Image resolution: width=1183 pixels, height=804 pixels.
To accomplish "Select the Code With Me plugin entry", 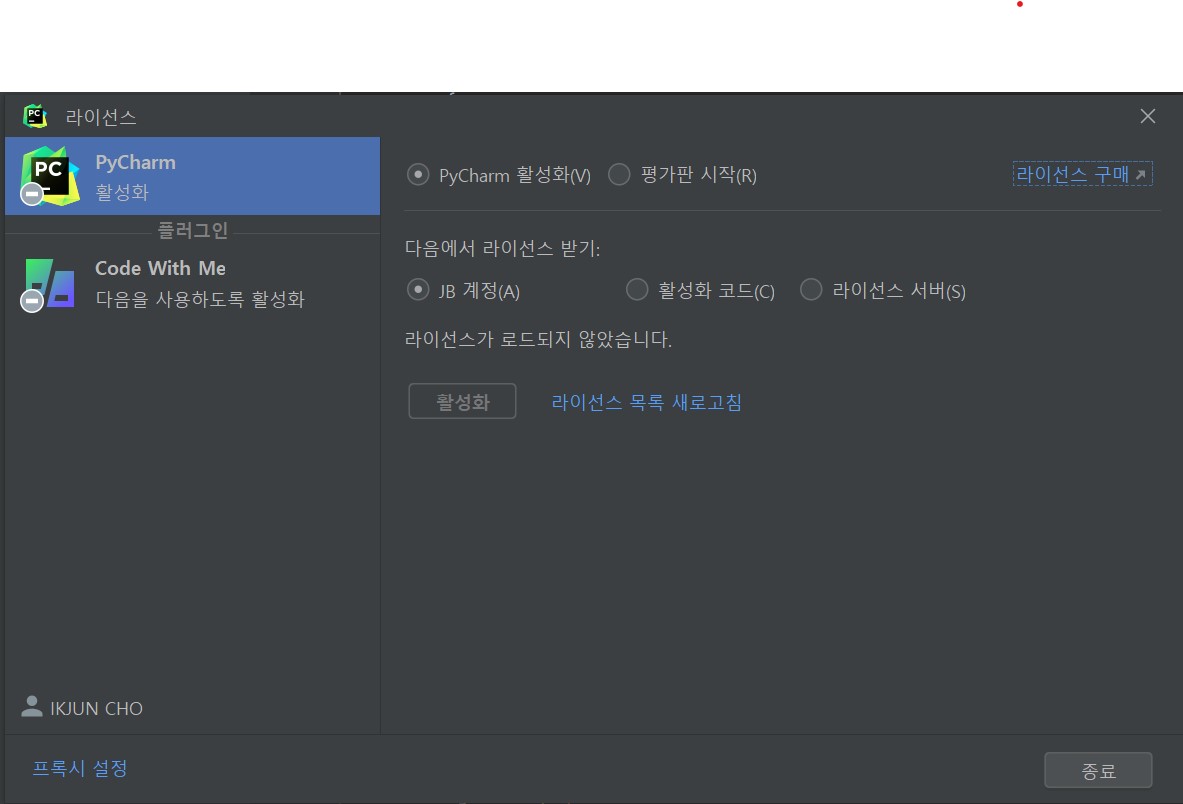I will (192, 284).
